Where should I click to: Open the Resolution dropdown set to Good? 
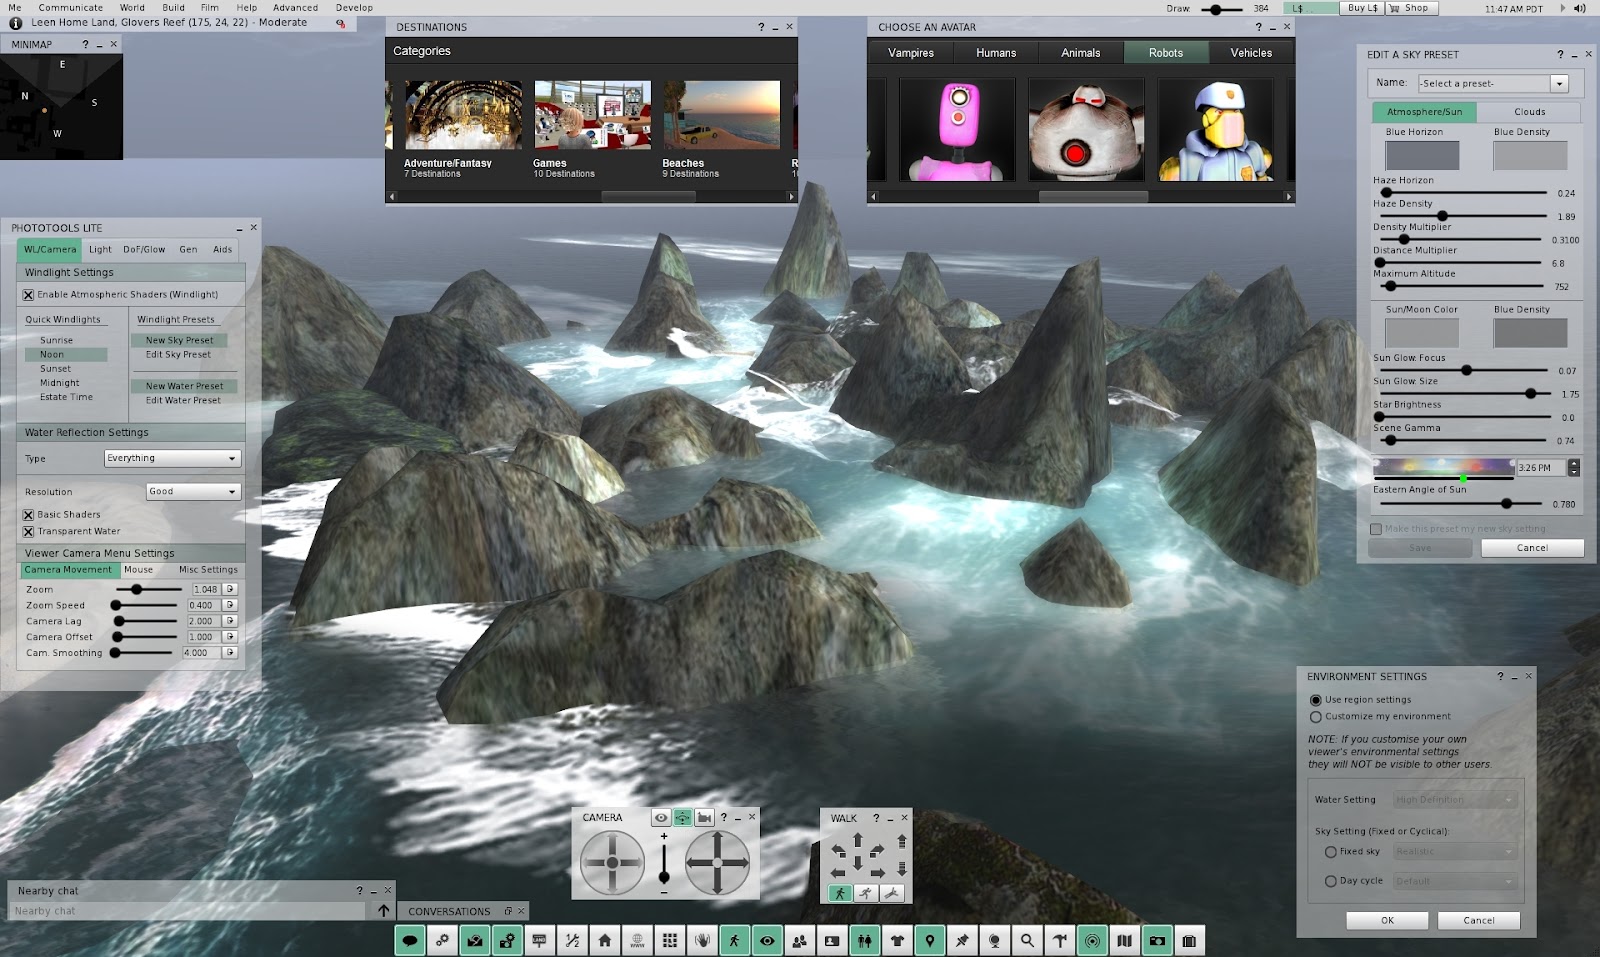(x=193, y=491)
